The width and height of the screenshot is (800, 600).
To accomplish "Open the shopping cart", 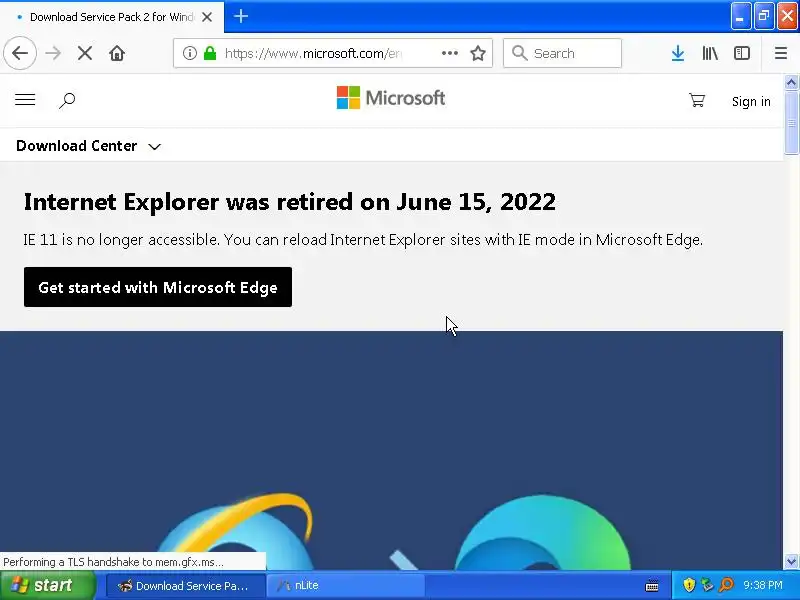I will [697, 100].
